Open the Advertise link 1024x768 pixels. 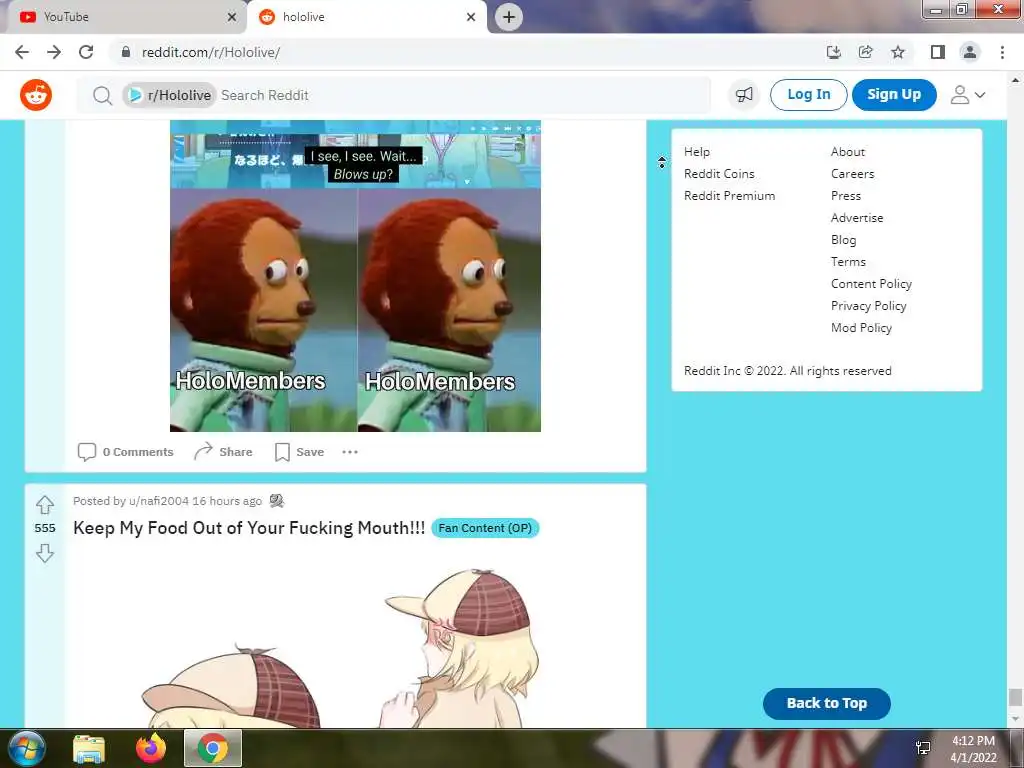click(857, 218)
